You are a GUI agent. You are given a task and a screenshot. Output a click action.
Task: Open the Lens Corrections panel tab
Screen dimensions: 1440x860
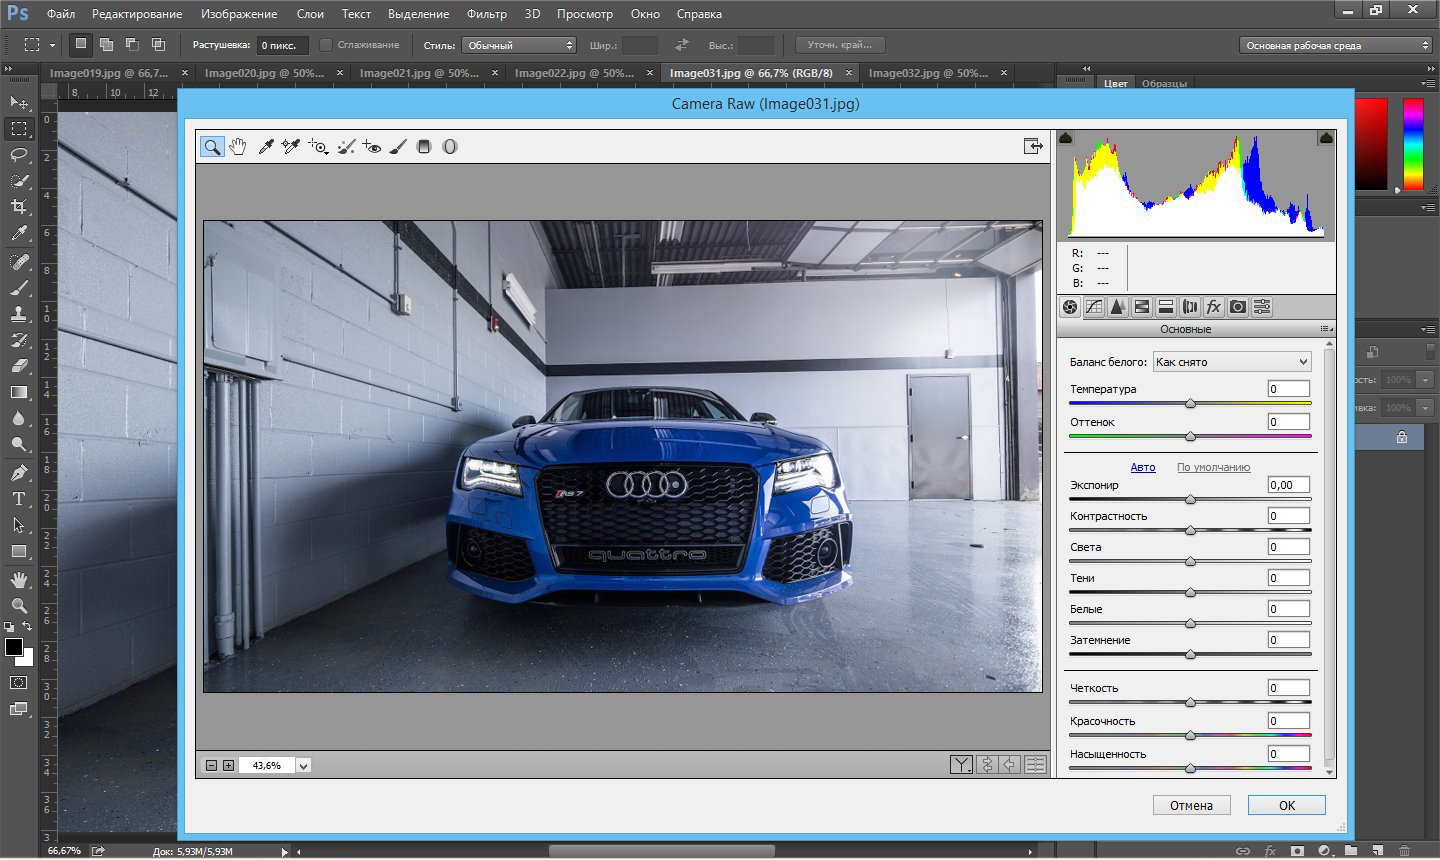coord(1190,307)
